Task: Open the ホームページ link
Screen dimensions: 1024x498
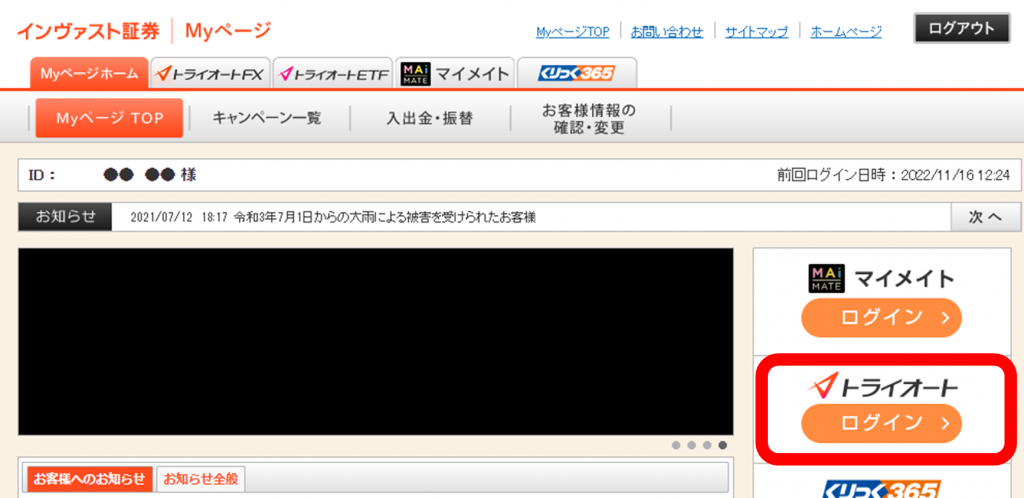Action: (x=846, y=31)
